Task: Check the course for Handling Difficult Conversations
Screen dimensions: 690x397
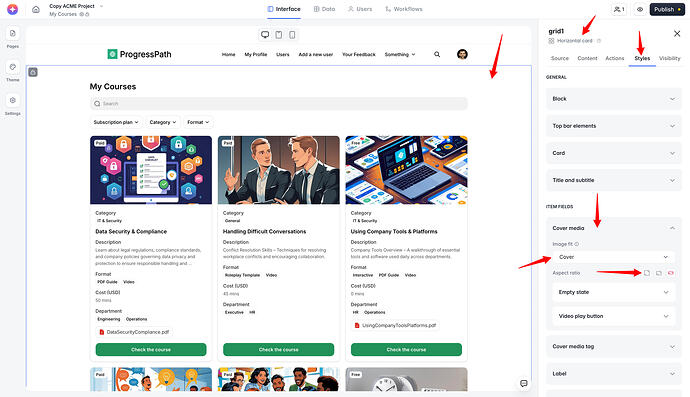Action: coord(279,349)
